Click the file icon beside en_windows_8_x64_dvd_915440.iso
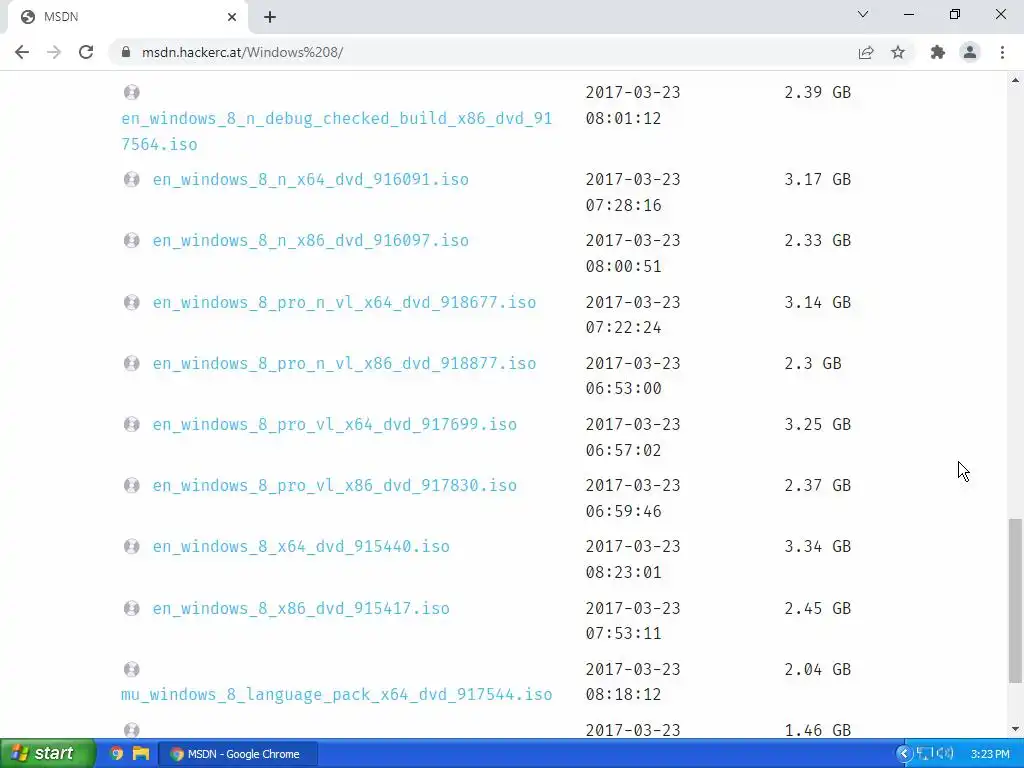 pos(131,546)
